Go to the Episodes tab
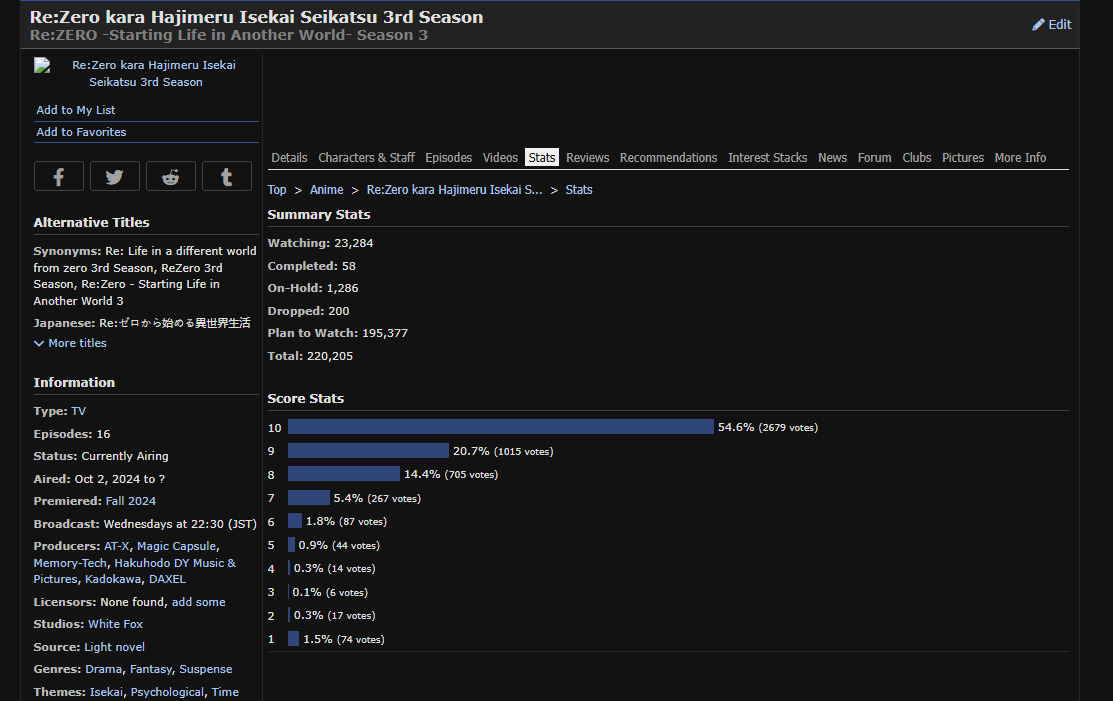Screen dimensions: 1113x701 (x=448, y=158)
